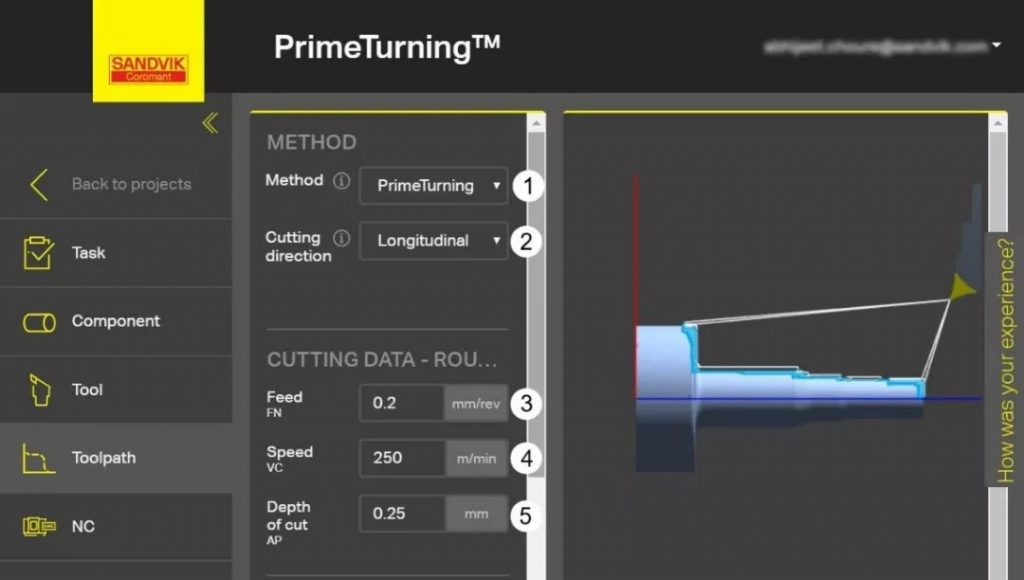Click the METHOD section heading
The image size is (1024, 580).
312,142
